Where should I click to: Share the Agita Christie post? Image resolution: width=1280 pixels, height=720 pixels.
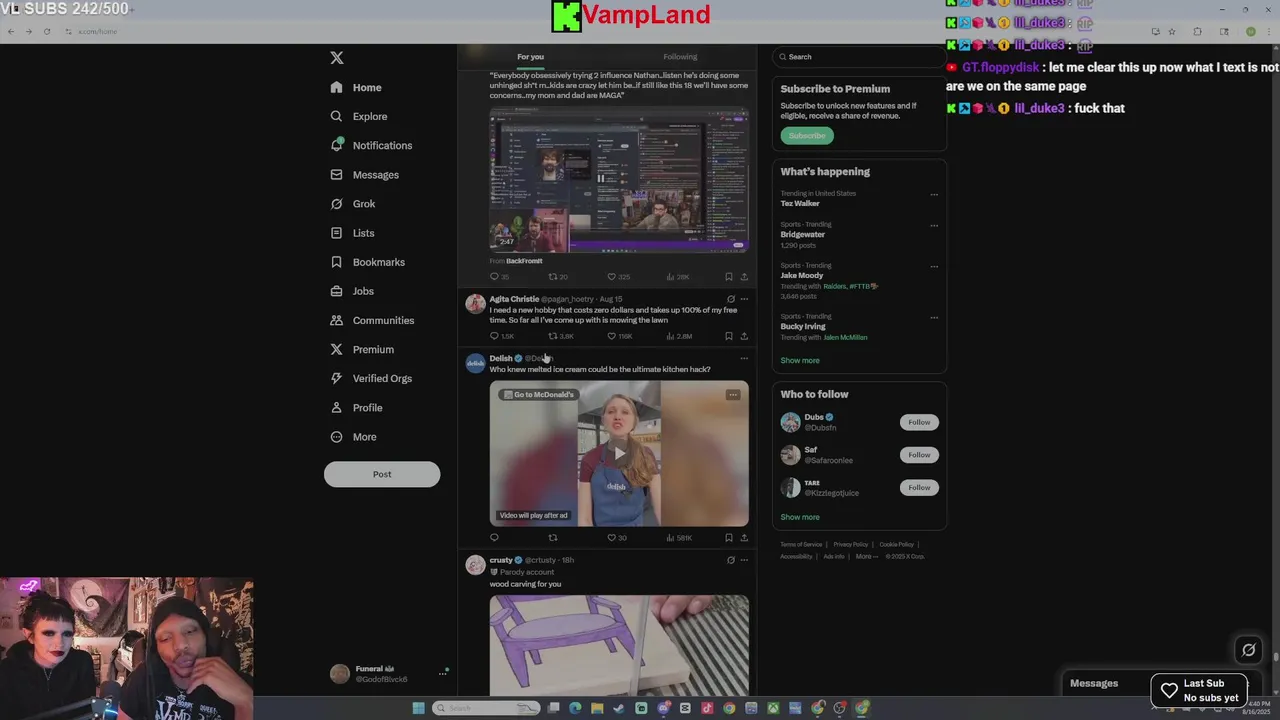pos(744,336)
